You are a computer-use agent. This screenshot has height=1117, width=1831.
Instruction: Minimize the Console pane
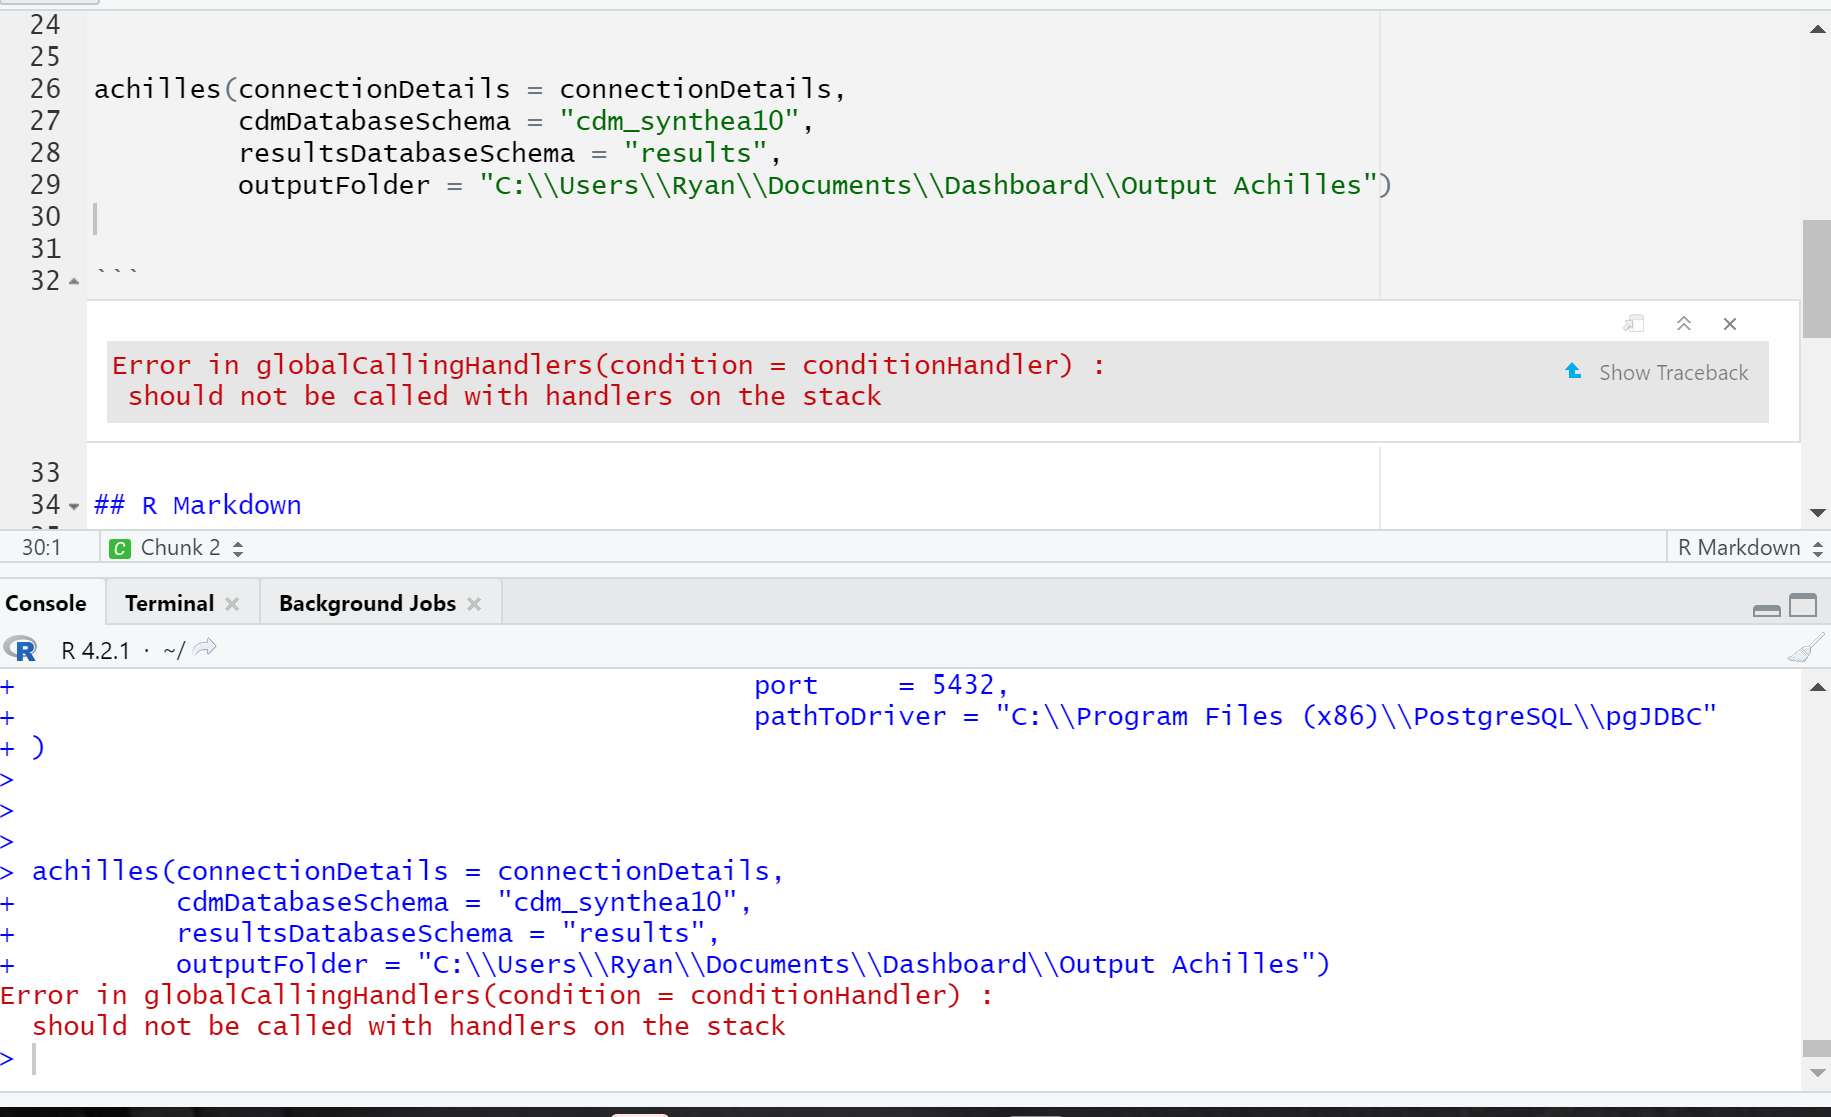point(1766,608)
